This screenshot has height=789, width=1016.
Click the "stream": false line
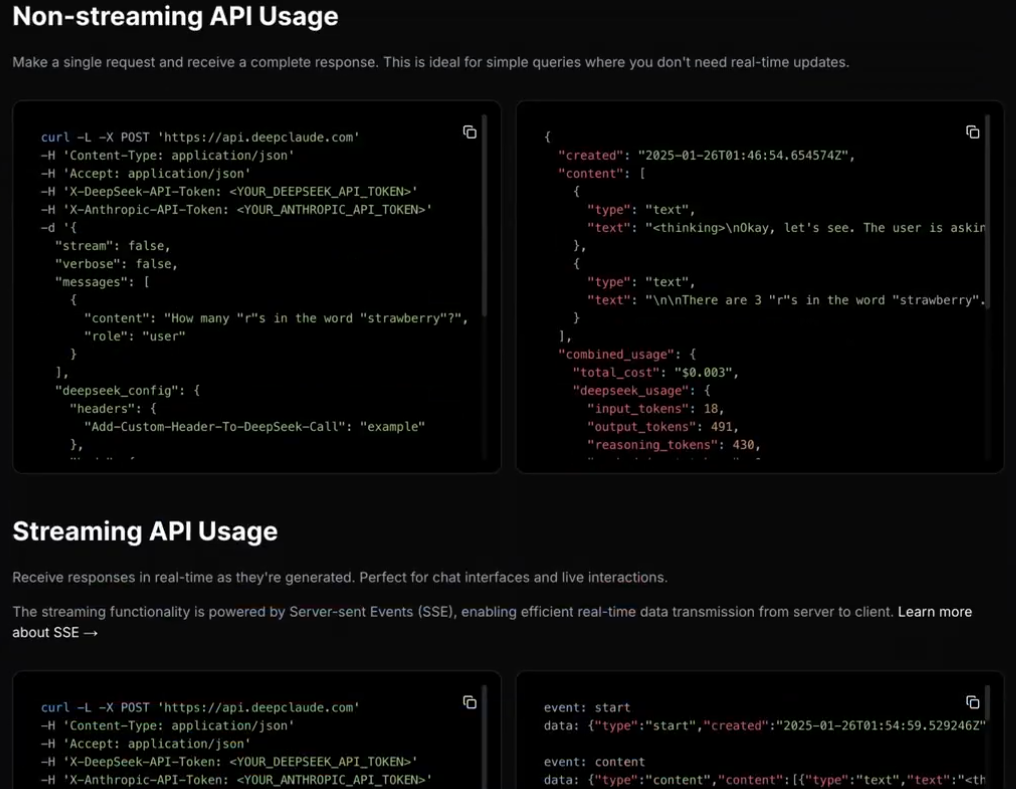click(113, 246)
